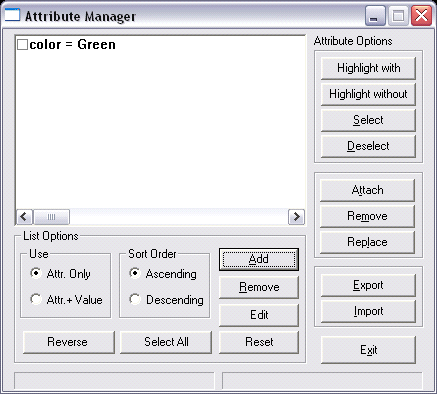Click the Select All button
Image resolution: width=438 pixels, height=395 pixels.
coord(166,342)
